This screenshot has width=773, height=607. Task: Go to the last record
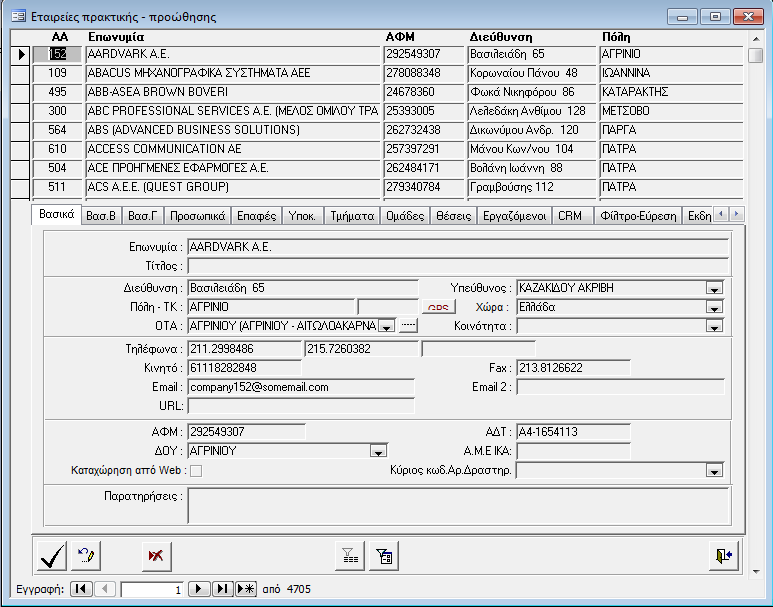tap(222, 589)
